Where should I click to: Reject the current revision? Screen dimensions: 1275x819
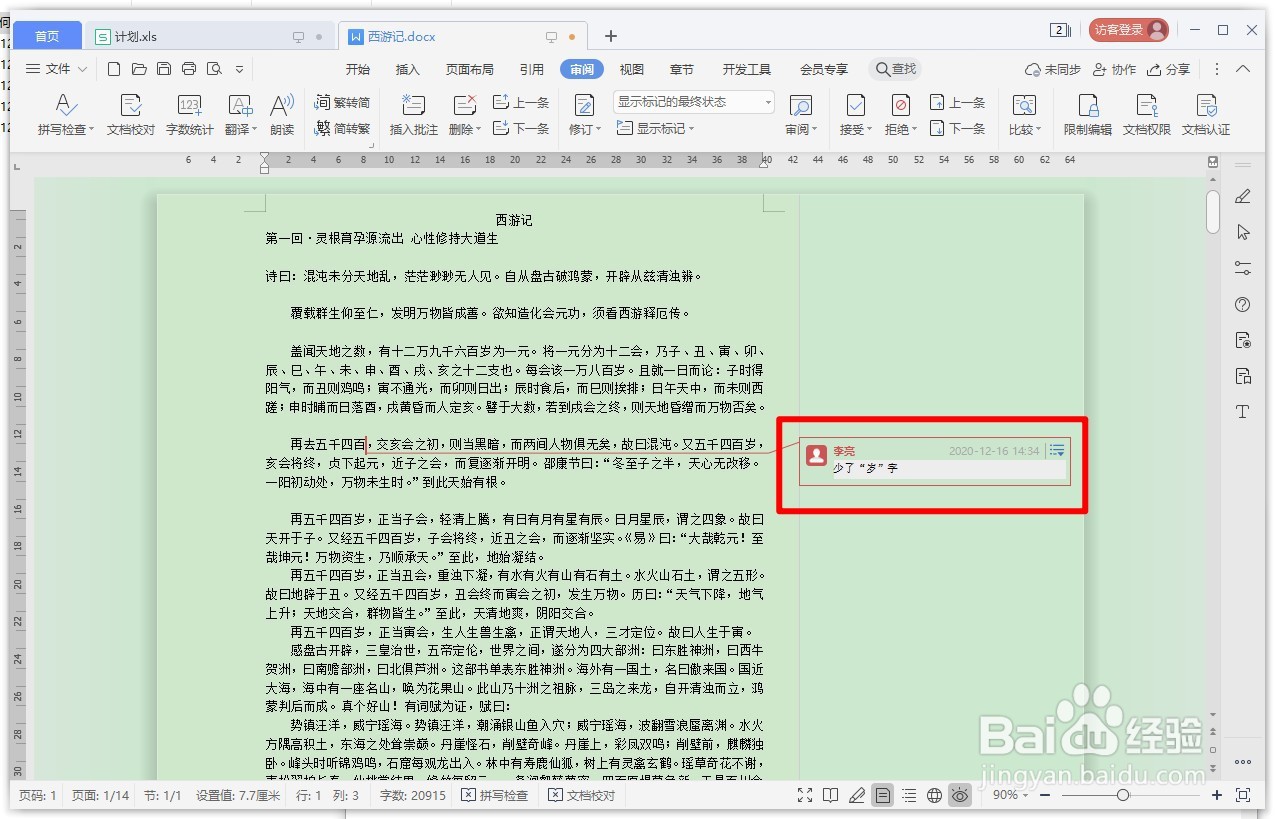coord(898,114)
